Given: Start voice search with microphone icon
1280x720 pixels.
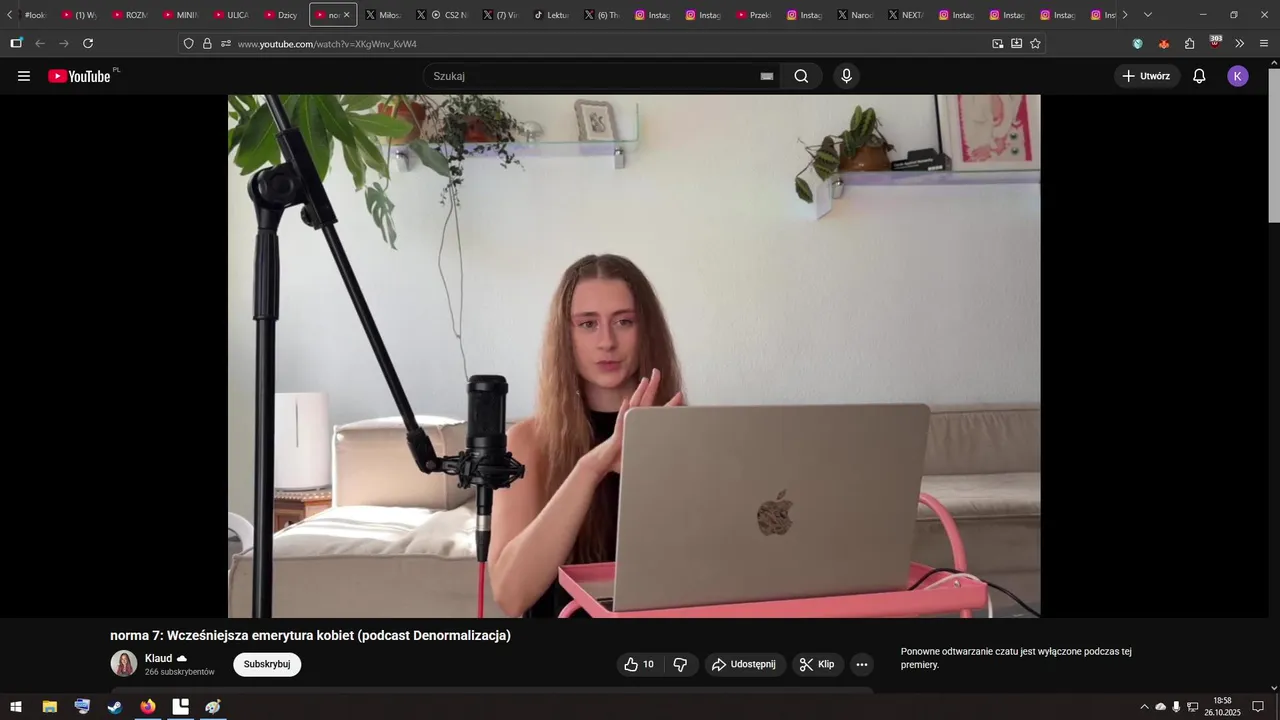Looking at the screenshot, I should 847,76.
